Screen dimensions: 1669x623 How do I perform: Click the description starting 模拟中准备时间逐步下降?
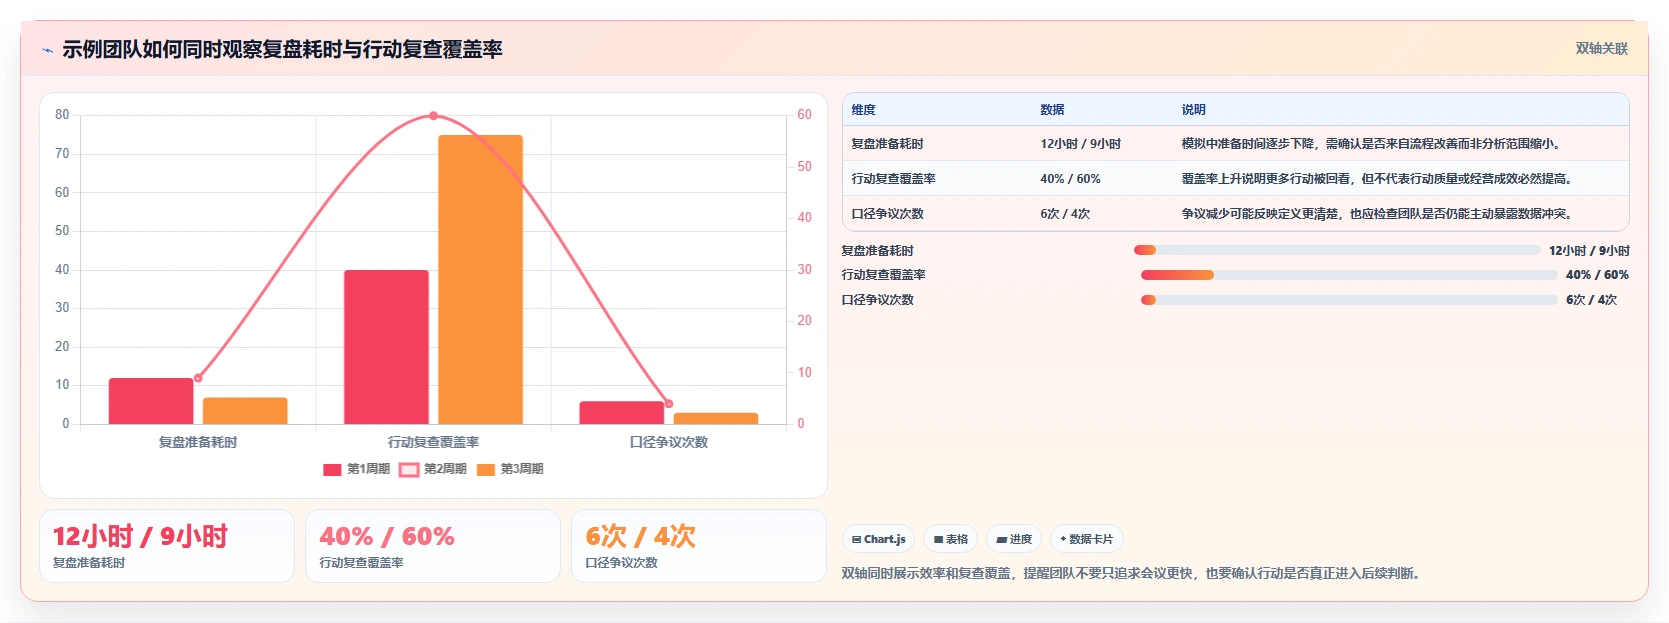click(x=1371, y=144)
